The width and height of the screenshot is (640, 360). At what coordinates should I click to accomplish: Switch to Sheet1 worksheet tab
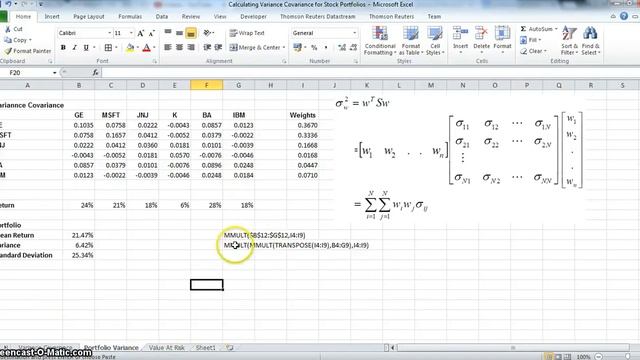[205, 348]
